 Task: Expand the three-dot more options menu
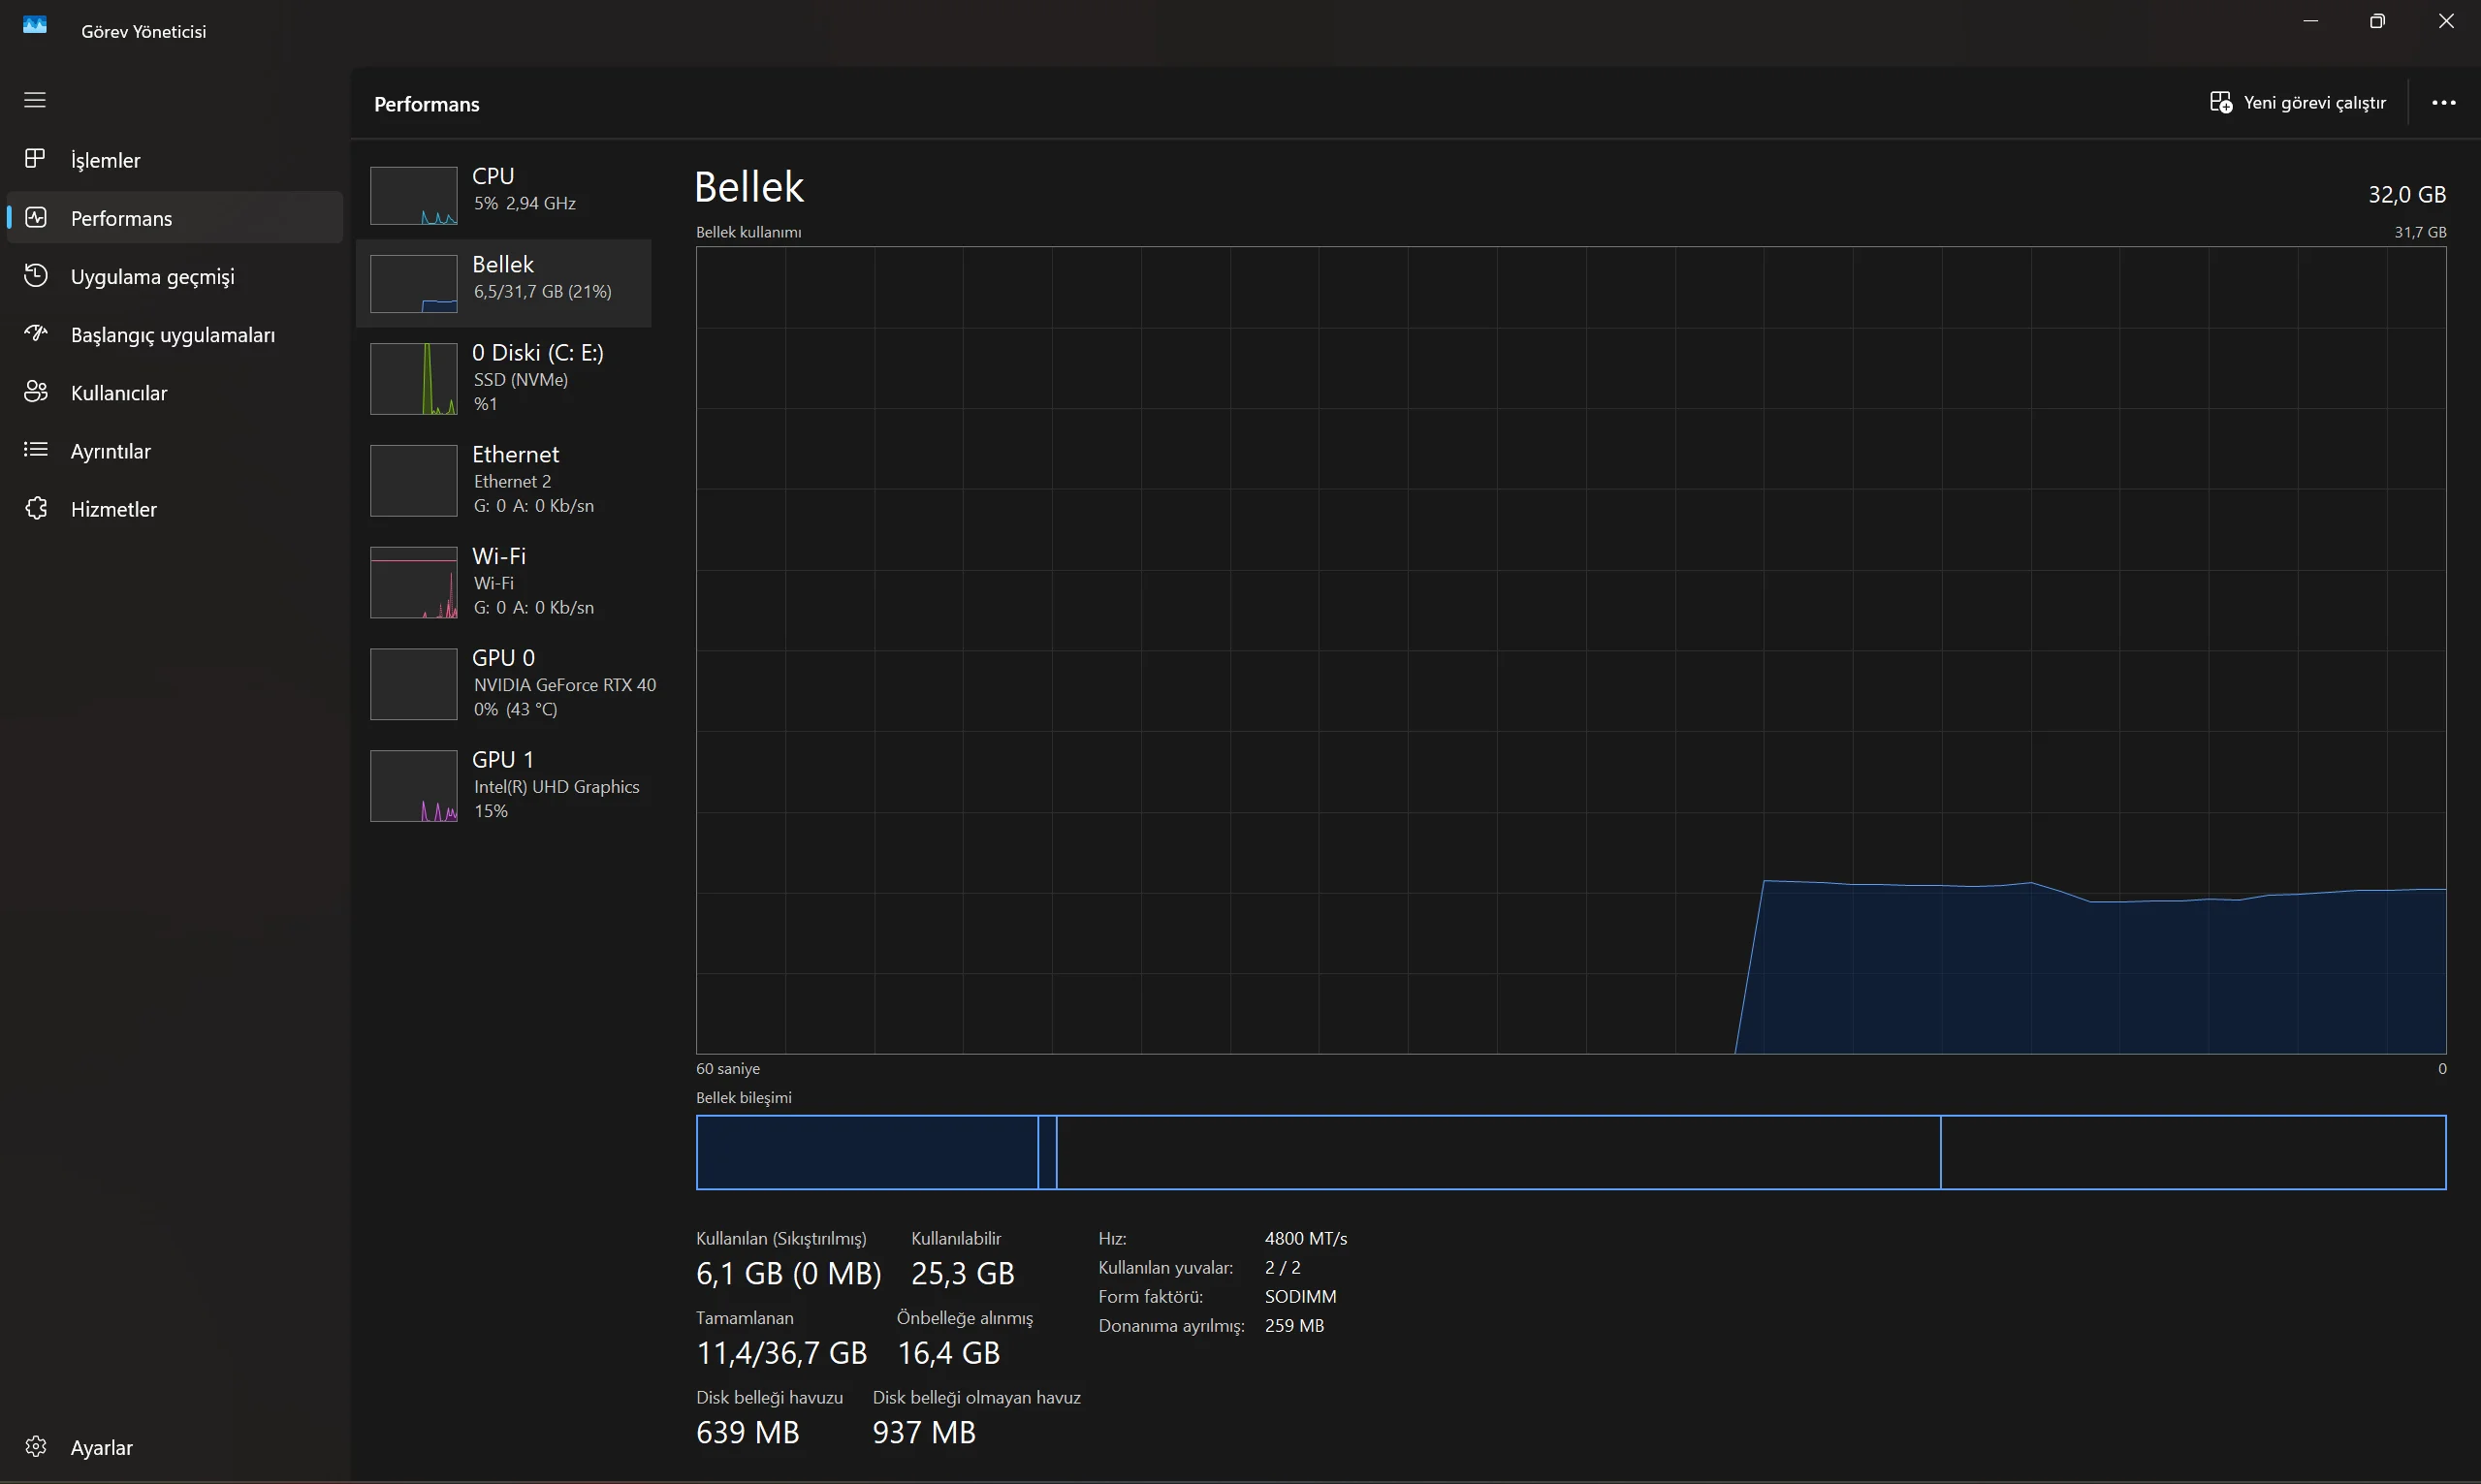(x=2443, y=103)
